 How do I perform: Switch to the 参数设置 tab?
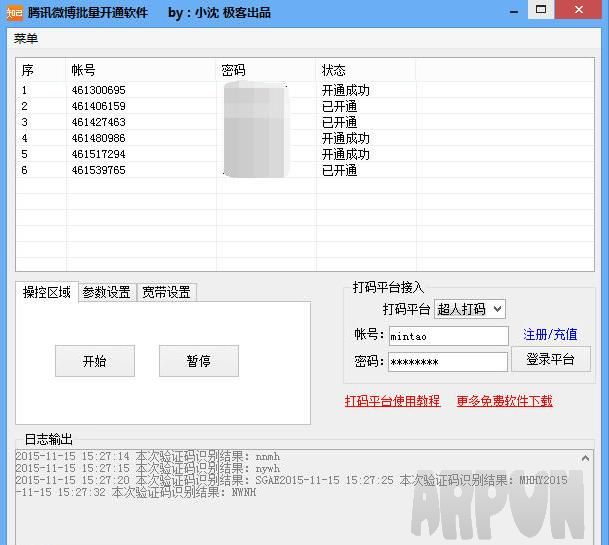point(106,292)
